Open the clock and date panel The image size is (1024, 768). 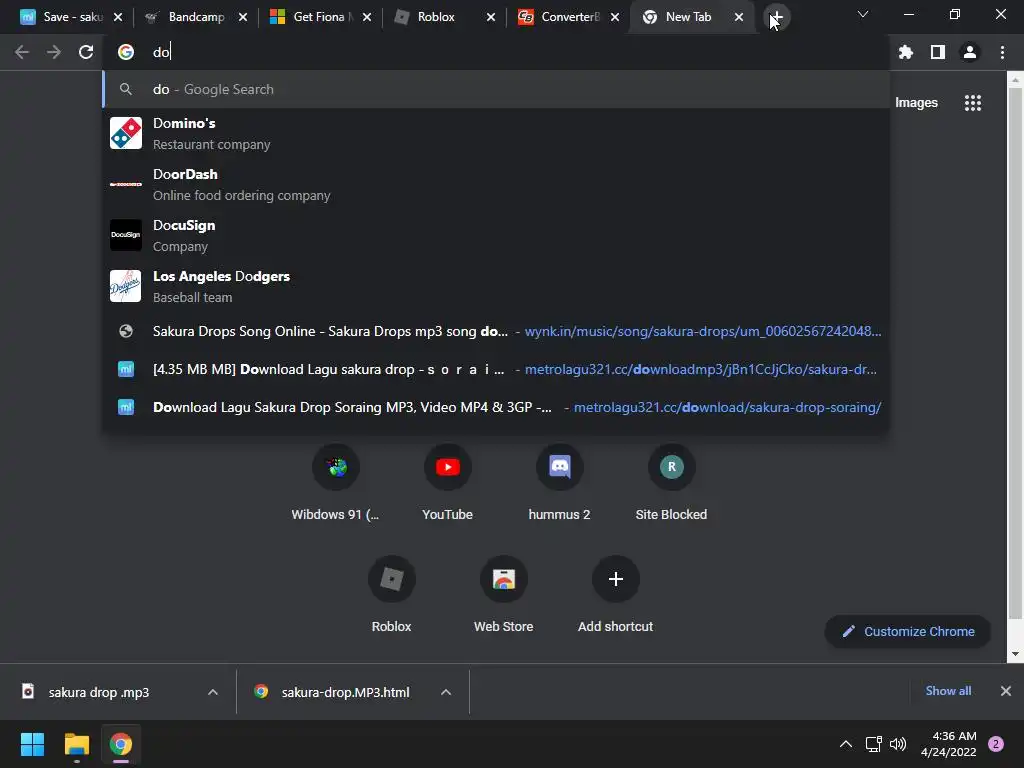pyautogui.click(x=948, y=744)
